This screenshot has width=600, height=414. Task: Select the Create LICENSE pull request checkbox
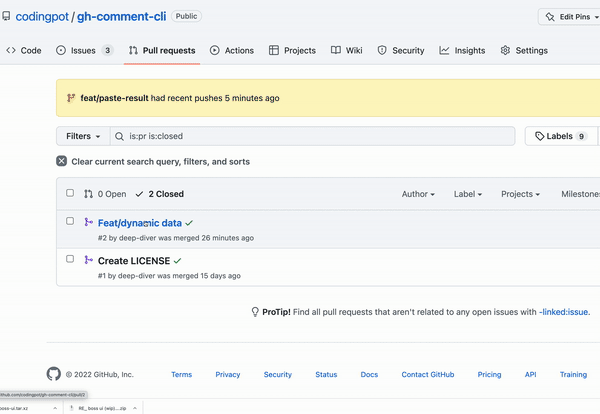[x=70, y=259]
